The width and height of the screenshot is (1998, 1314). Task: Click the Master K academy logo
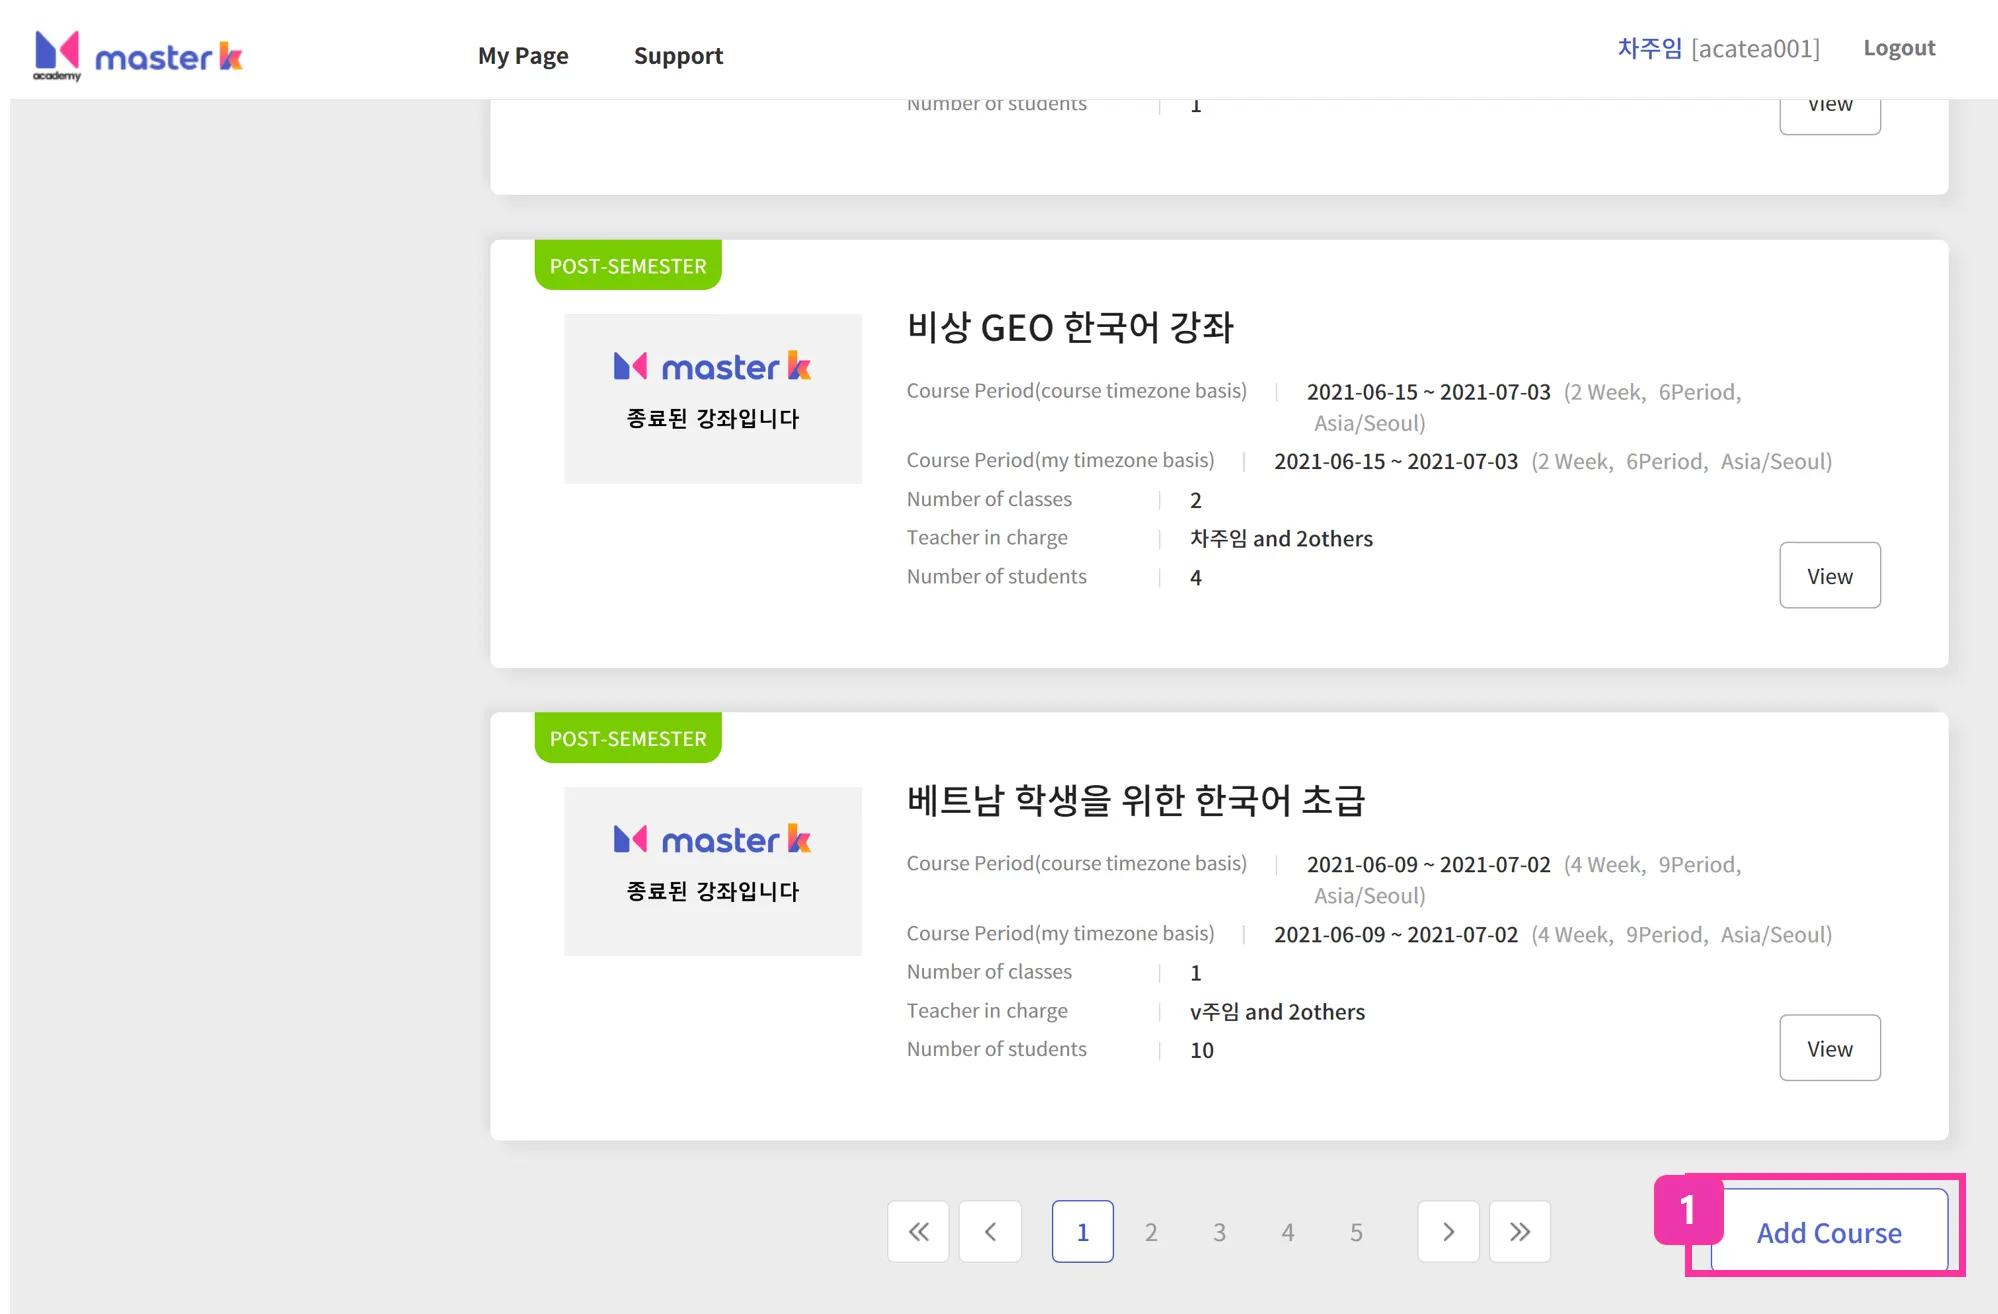coord(138,56)
